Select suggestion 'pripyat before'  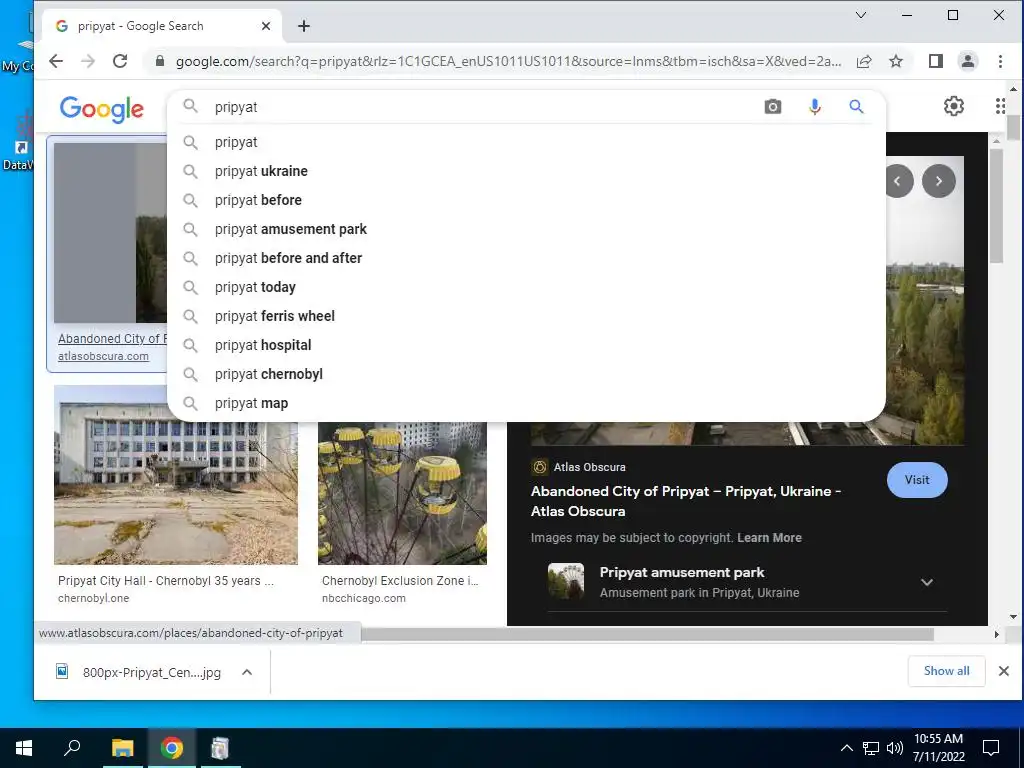click(526, 200)
